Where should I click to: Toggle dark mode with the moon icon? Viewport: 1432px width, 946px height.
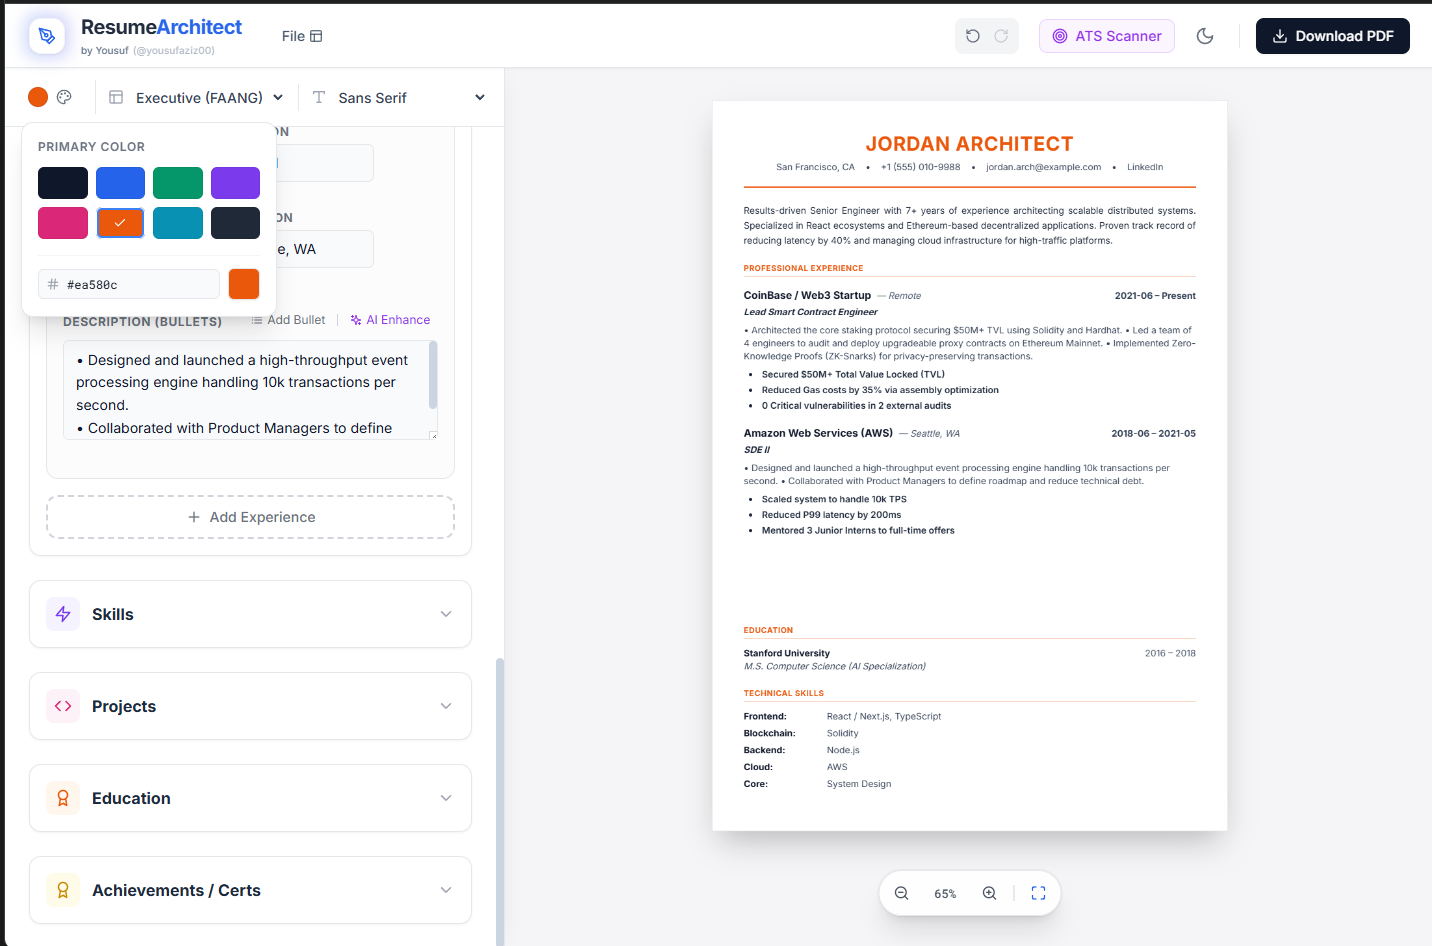tap(1205, 35)
